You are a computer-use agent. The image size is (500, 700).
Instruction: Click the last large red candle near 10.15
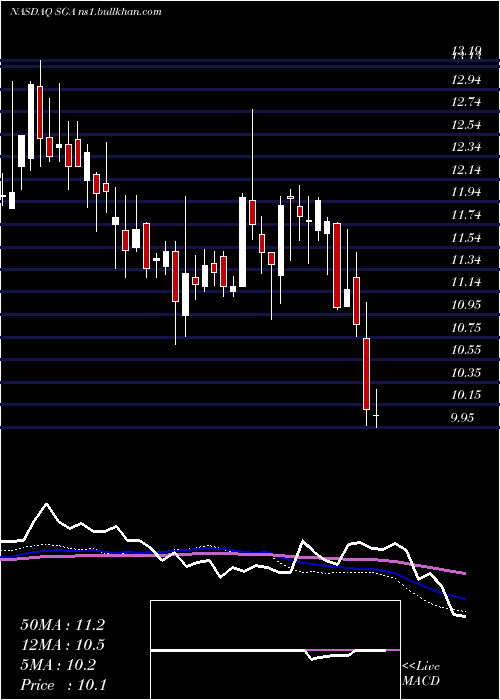(367, 374)
